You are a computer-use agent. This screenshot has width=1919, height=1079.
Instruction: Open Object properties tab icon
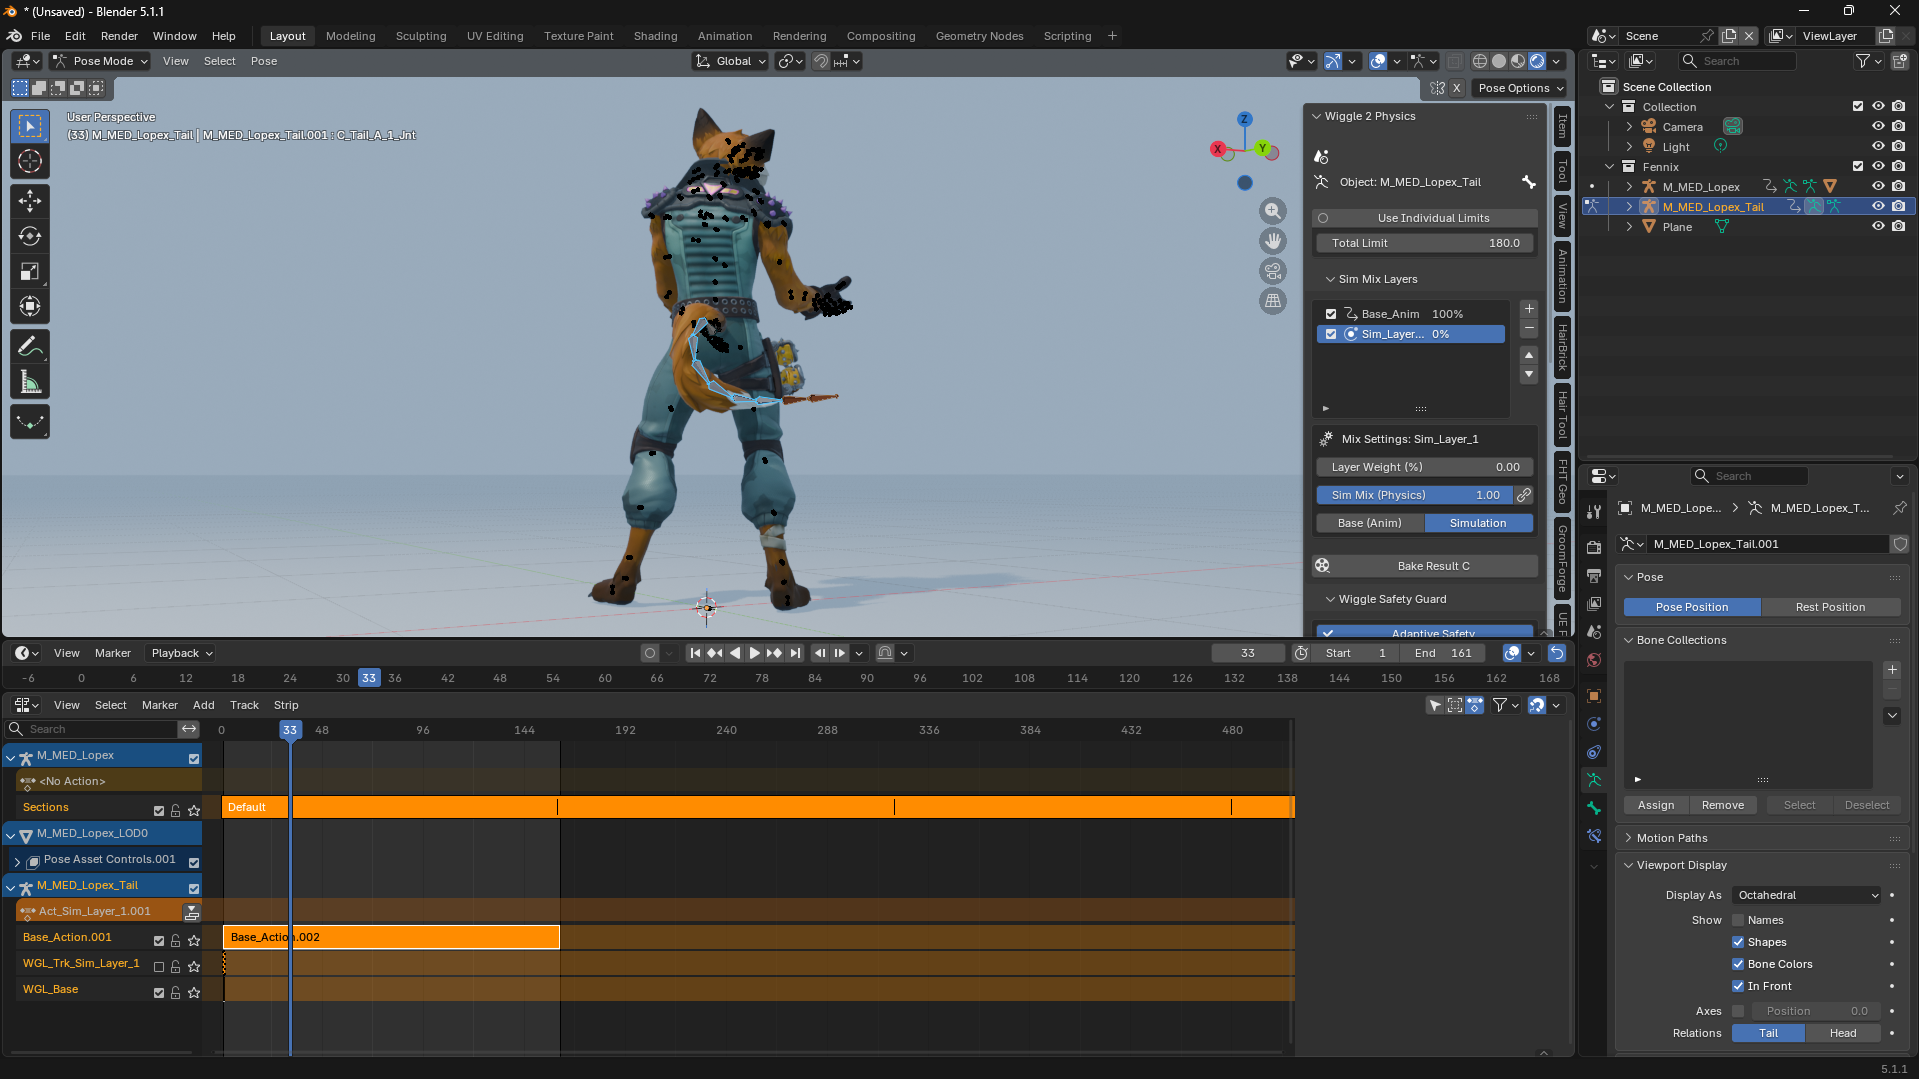(1594, 696)
